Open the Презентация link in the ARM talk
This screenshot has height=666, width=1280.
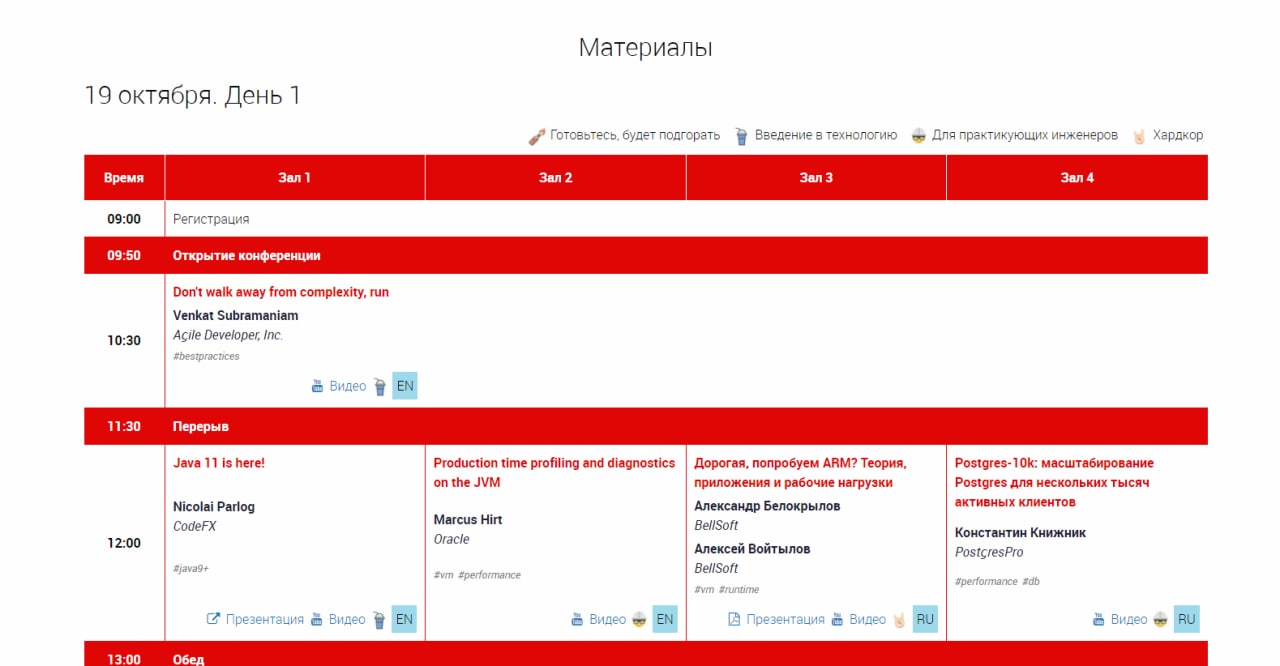[786, 619]
